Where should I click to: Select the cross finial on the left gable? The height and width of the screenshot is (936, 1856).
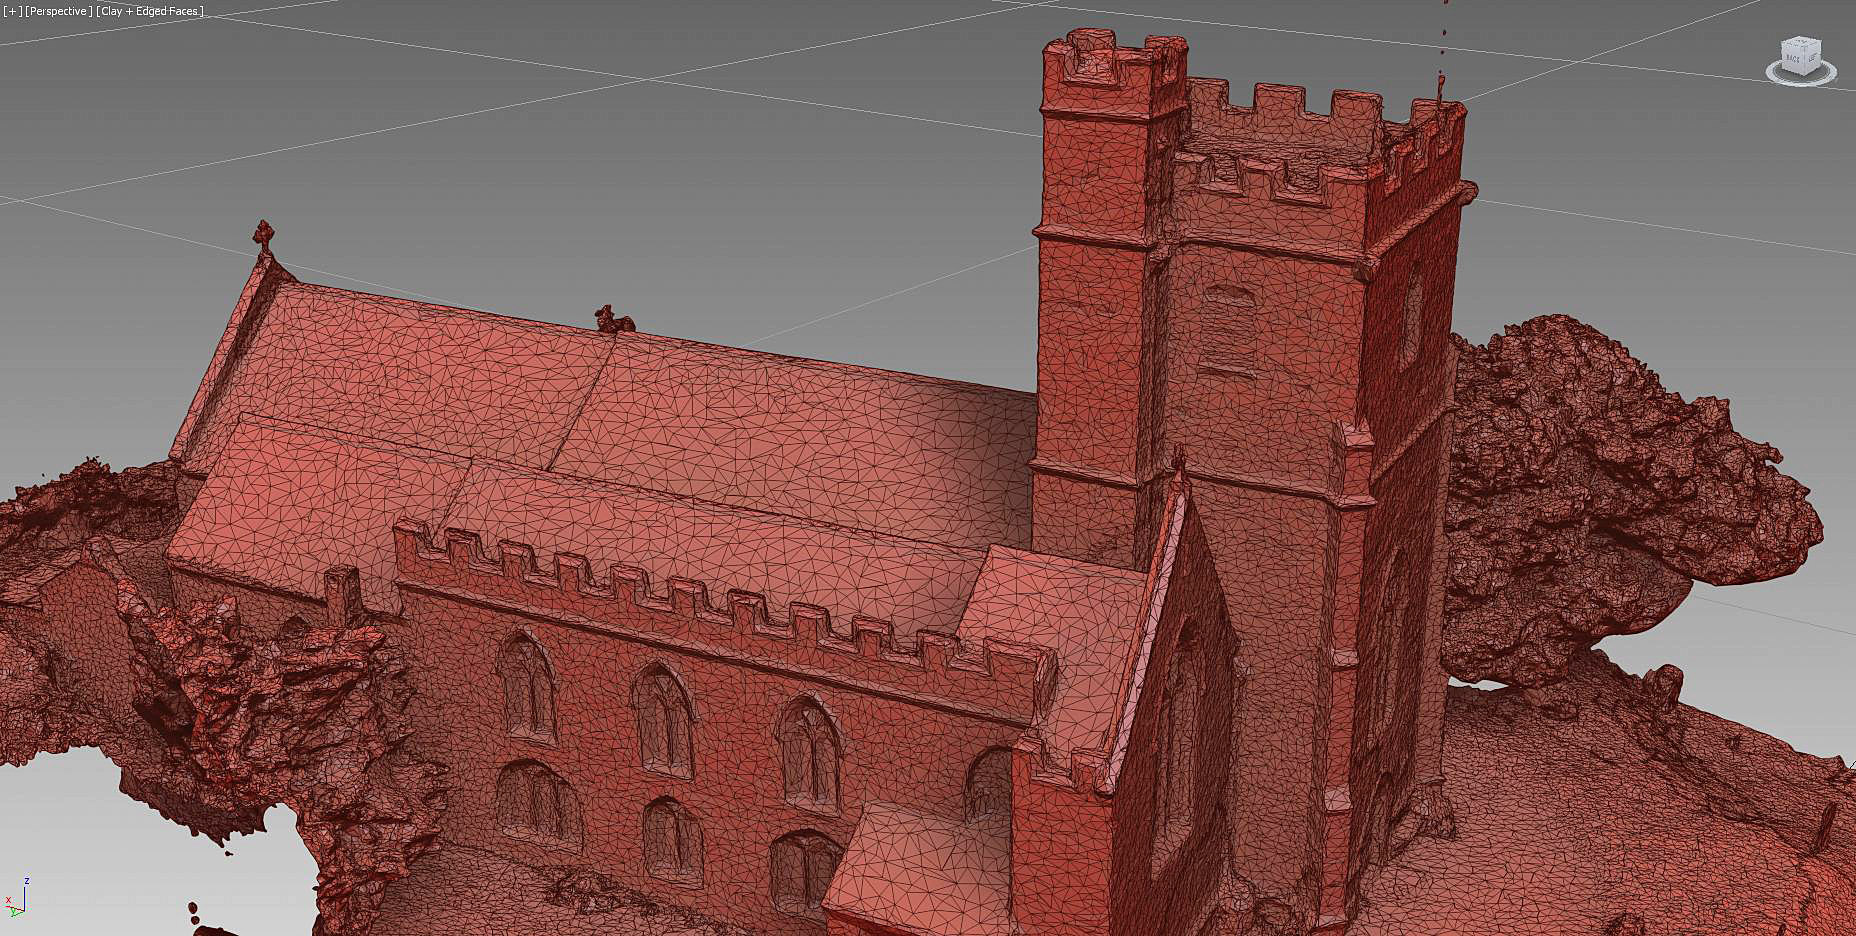[263, 235]
